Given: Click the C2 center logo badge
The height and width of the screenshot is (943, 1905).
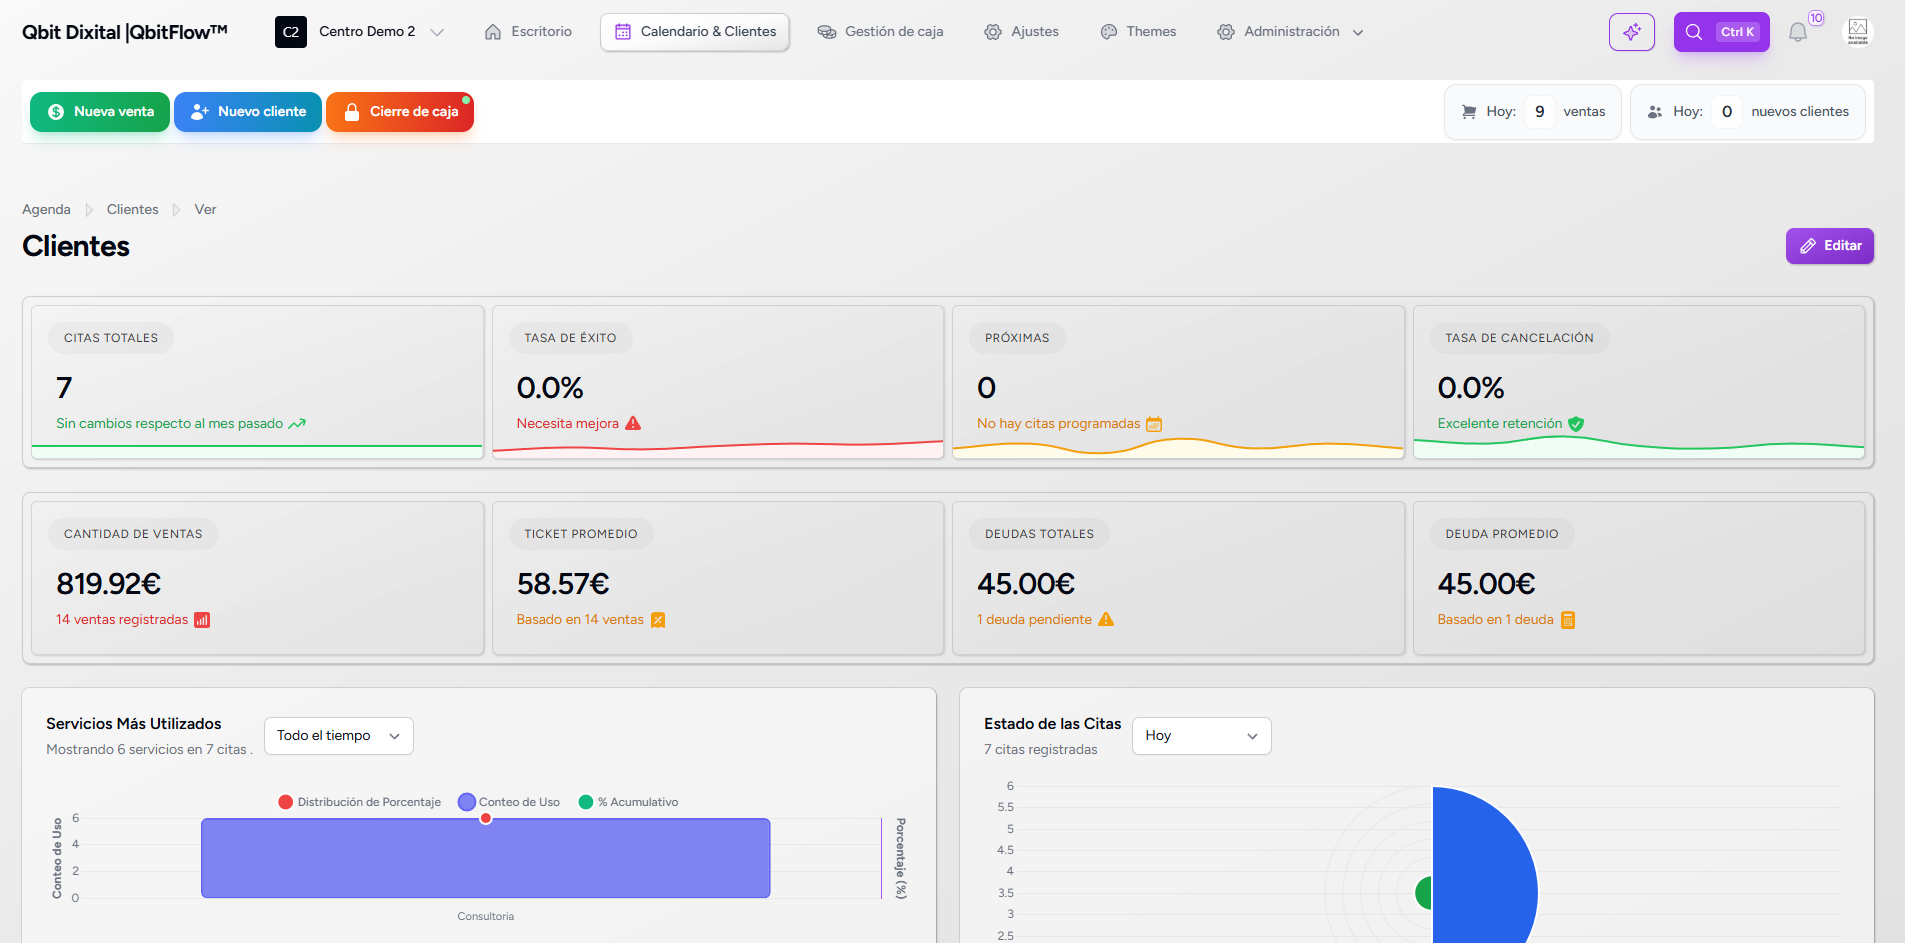Looking at the screenshot, I should click(x=291, y=32).
